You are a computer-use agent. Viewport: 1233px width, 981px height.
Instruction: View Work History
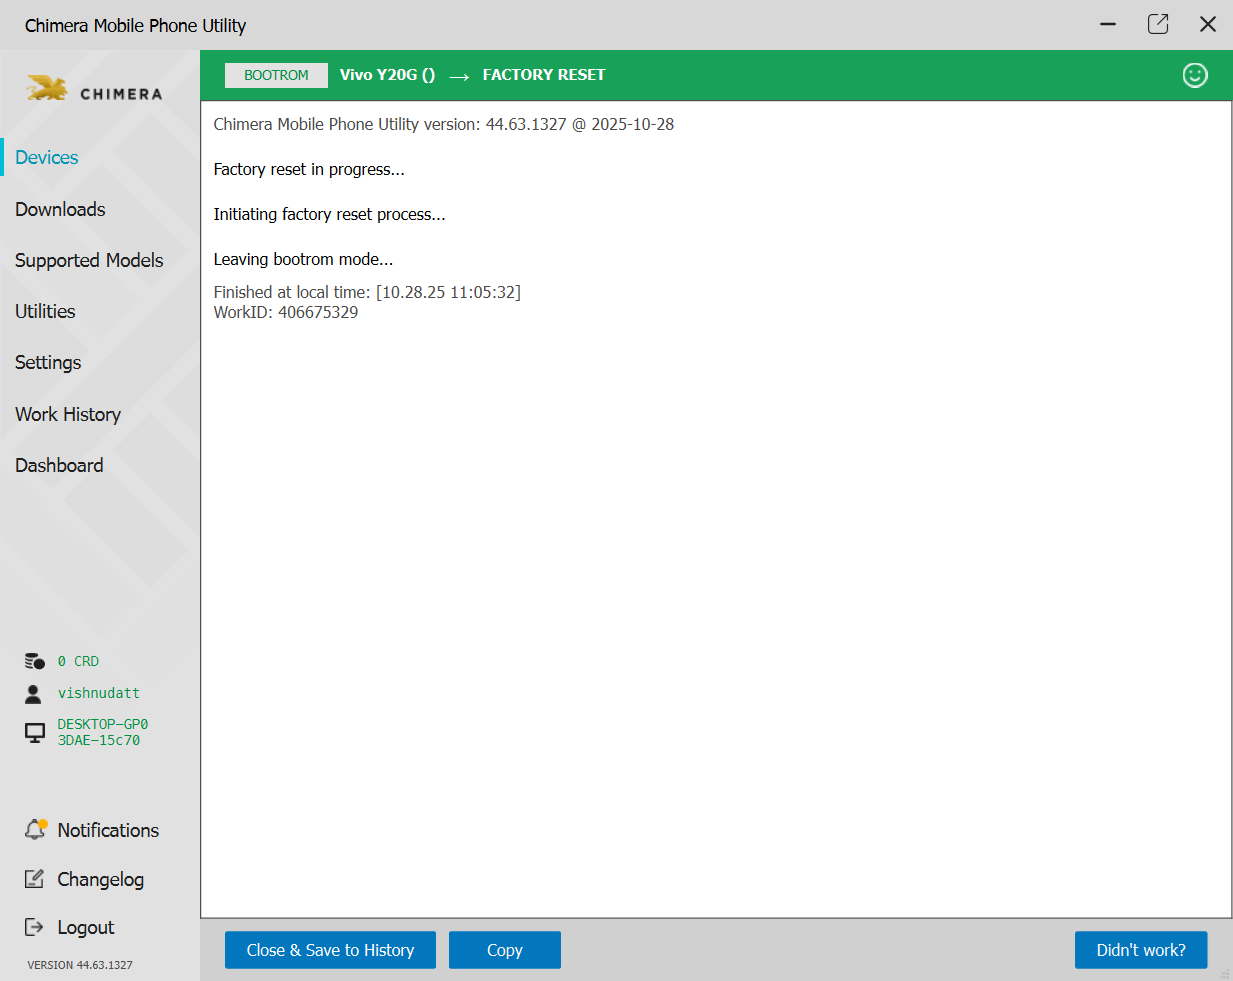click(x=68, y=414)
